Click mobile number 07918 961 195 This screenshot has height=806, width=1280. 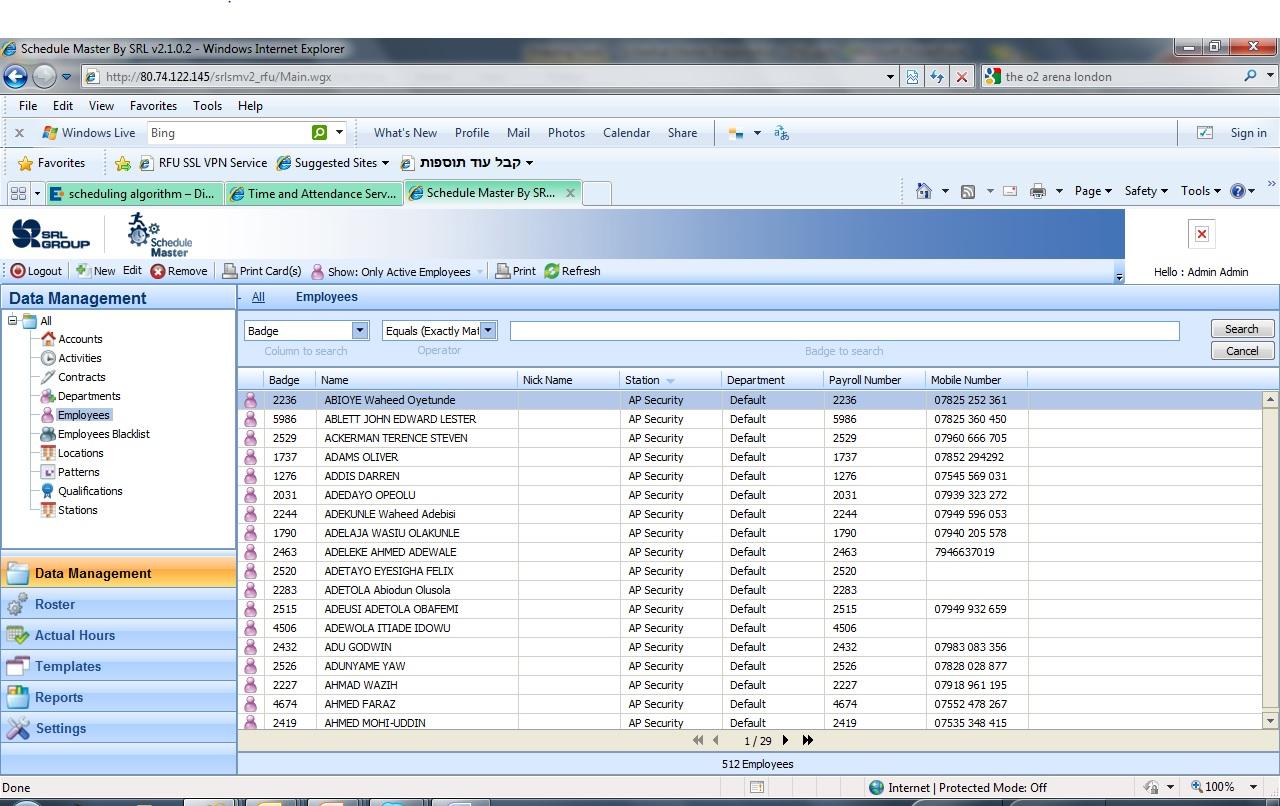coord(970,685)
